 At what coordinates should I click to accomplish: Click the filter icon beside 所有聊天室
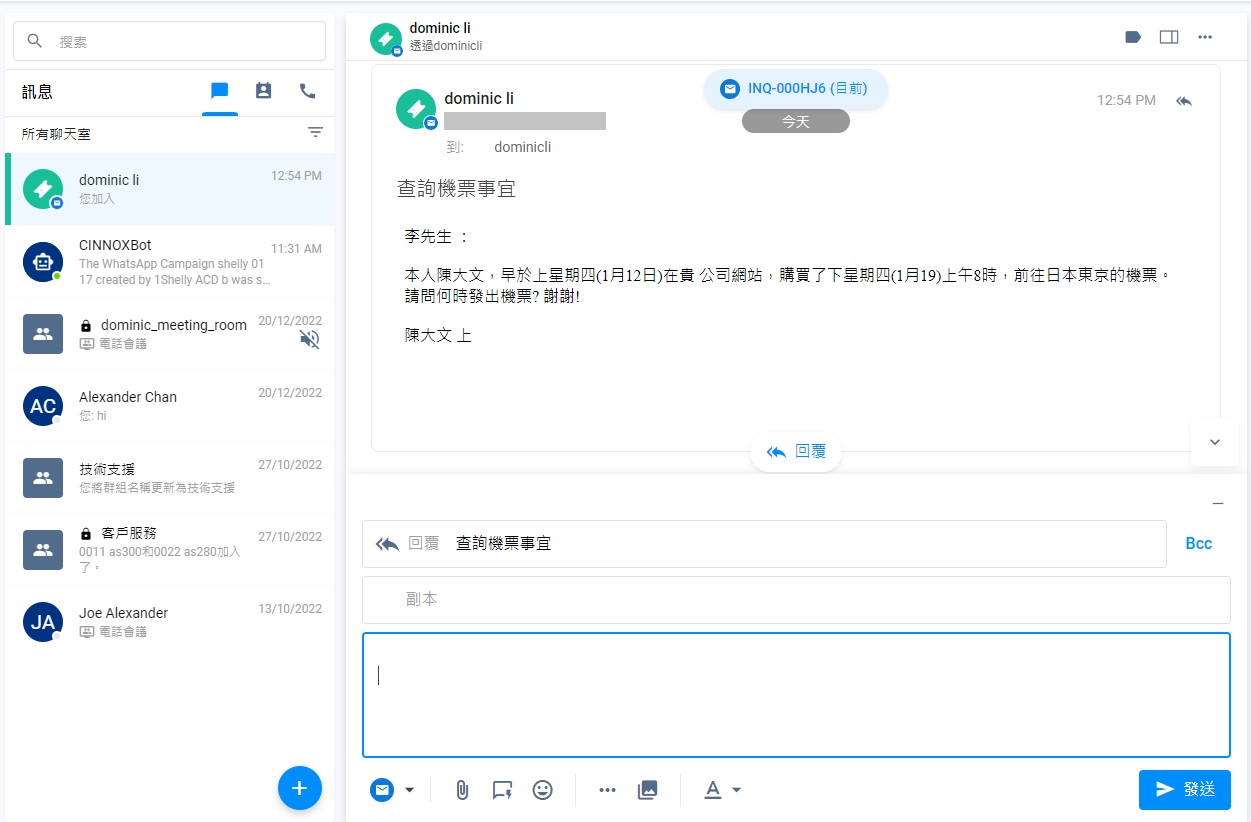pyautogui.click(x=315, y=132)
